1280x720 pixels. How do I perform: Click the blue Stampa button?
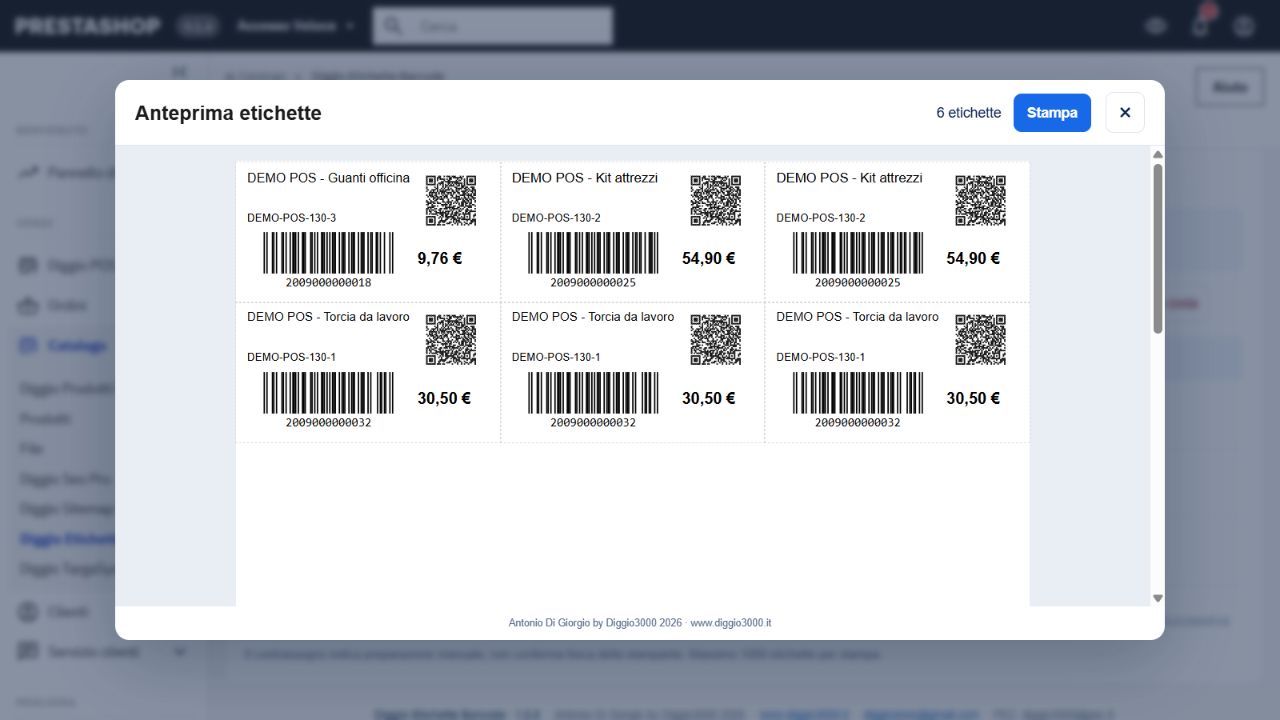[1052, 113]
